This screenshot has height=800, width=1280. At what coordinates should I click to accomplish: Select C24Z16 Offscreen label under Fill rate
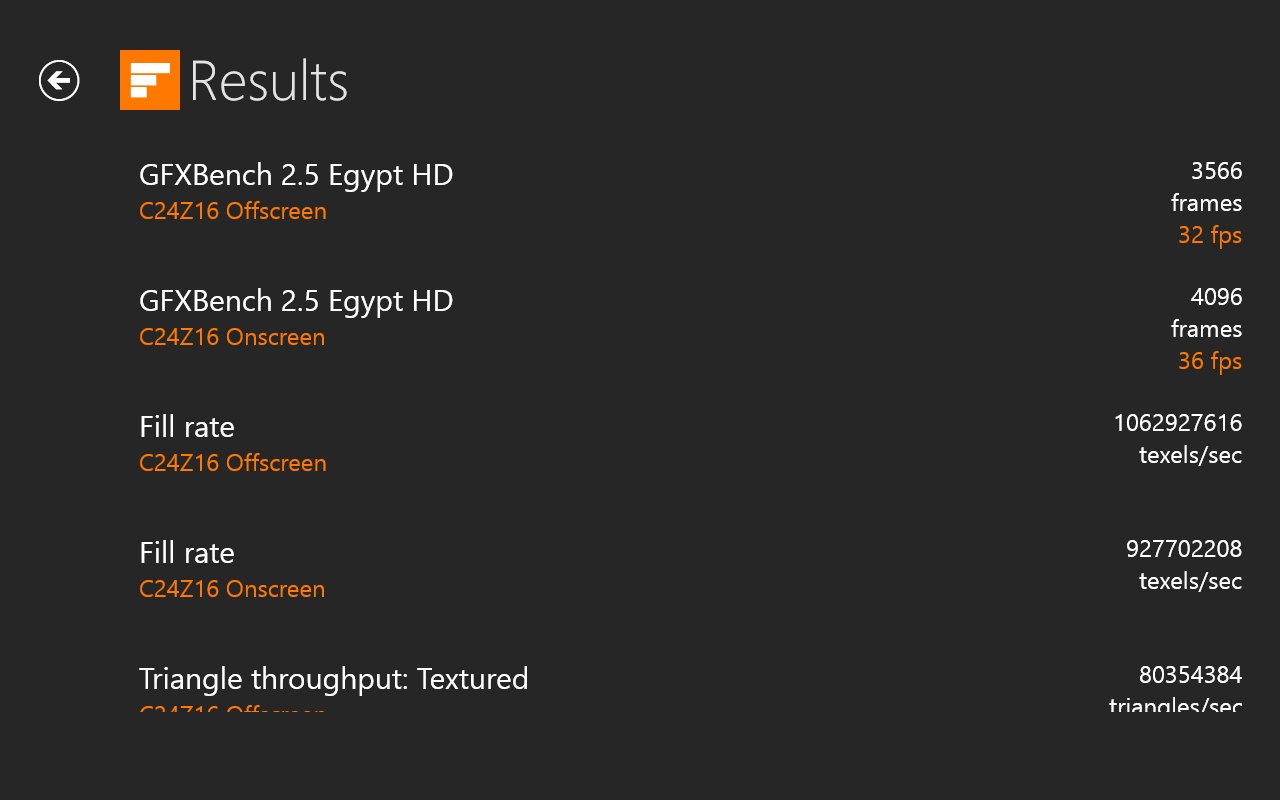click(x=233, y=463)
